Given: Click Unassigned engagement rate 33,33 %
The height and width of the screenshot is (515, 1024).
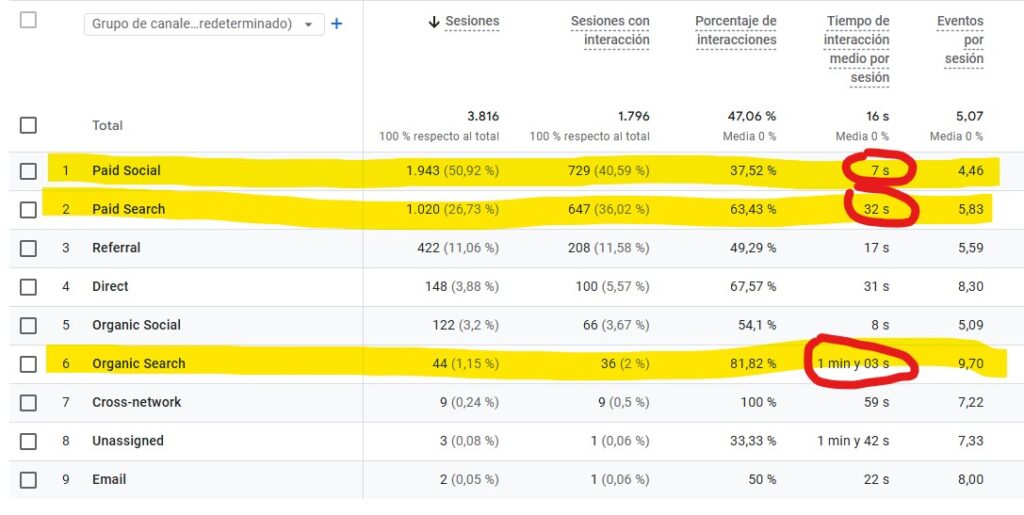Looking at the screenshot, I should point(753,441).
